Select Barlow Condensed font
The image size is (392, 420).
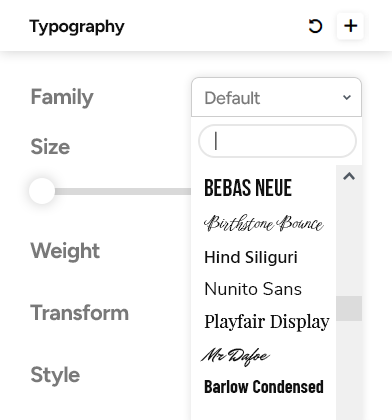pyautogui.click(x=264, y=387)
